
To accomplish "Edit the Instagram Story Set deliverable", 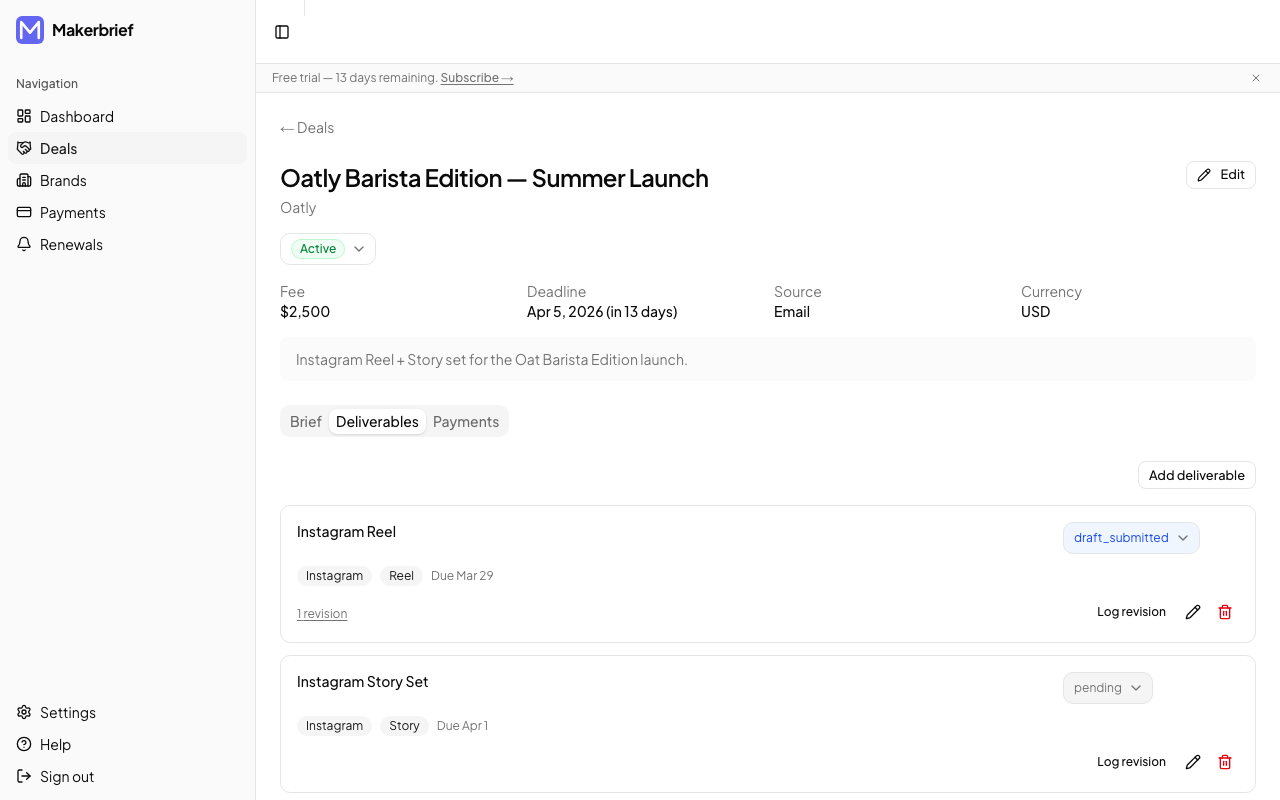I will (x=1192, y=761).
